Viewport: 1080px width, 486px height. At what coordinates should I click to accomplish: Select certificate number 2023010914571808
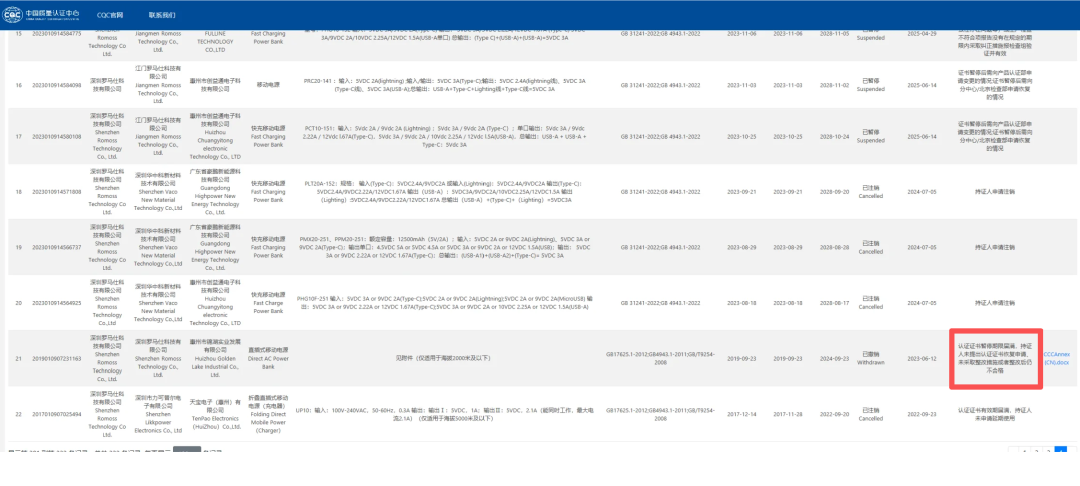pyautogui.click(x=56, y=191)
